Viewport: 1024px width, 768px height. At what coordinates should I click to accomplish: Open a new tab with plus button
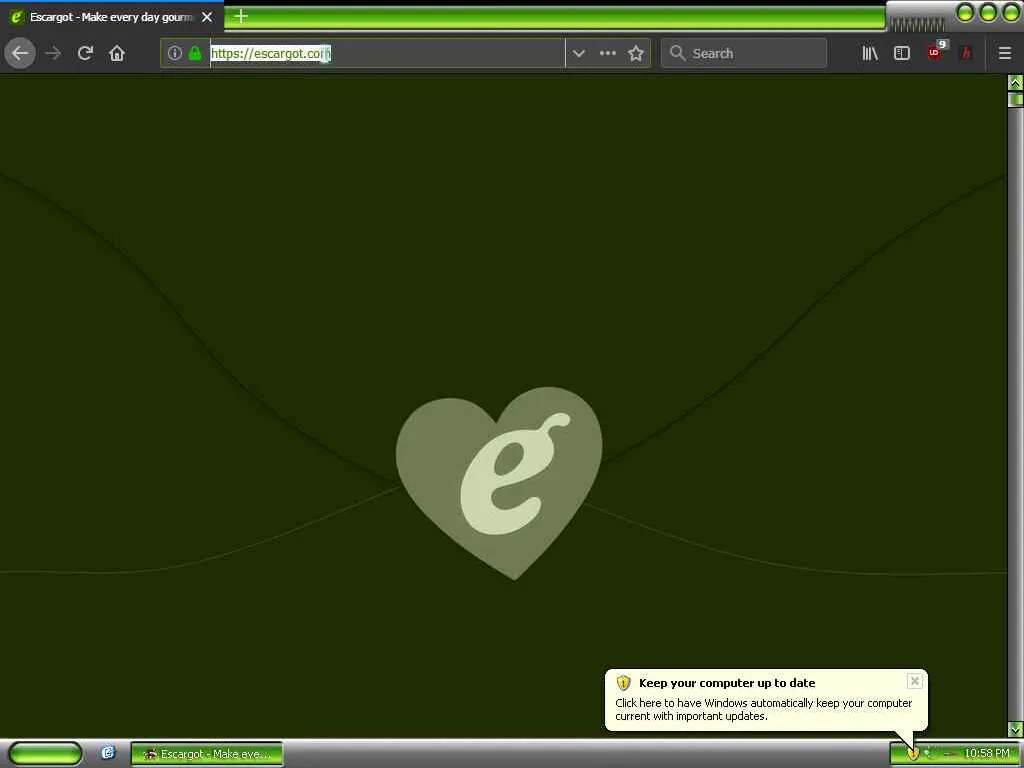241,16
